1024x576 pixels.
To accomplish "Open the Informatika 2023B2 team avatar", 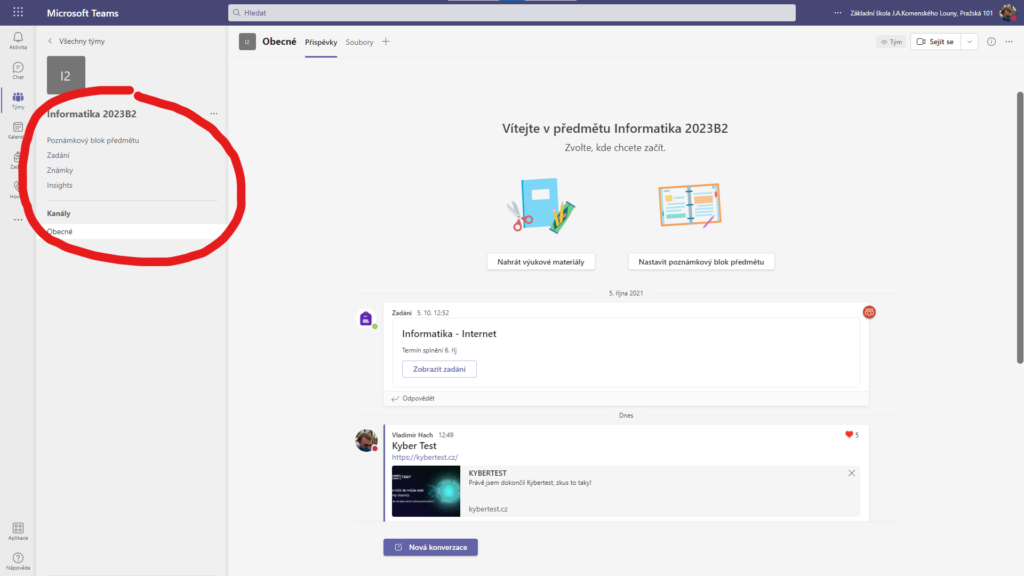I will pos(66,75).
